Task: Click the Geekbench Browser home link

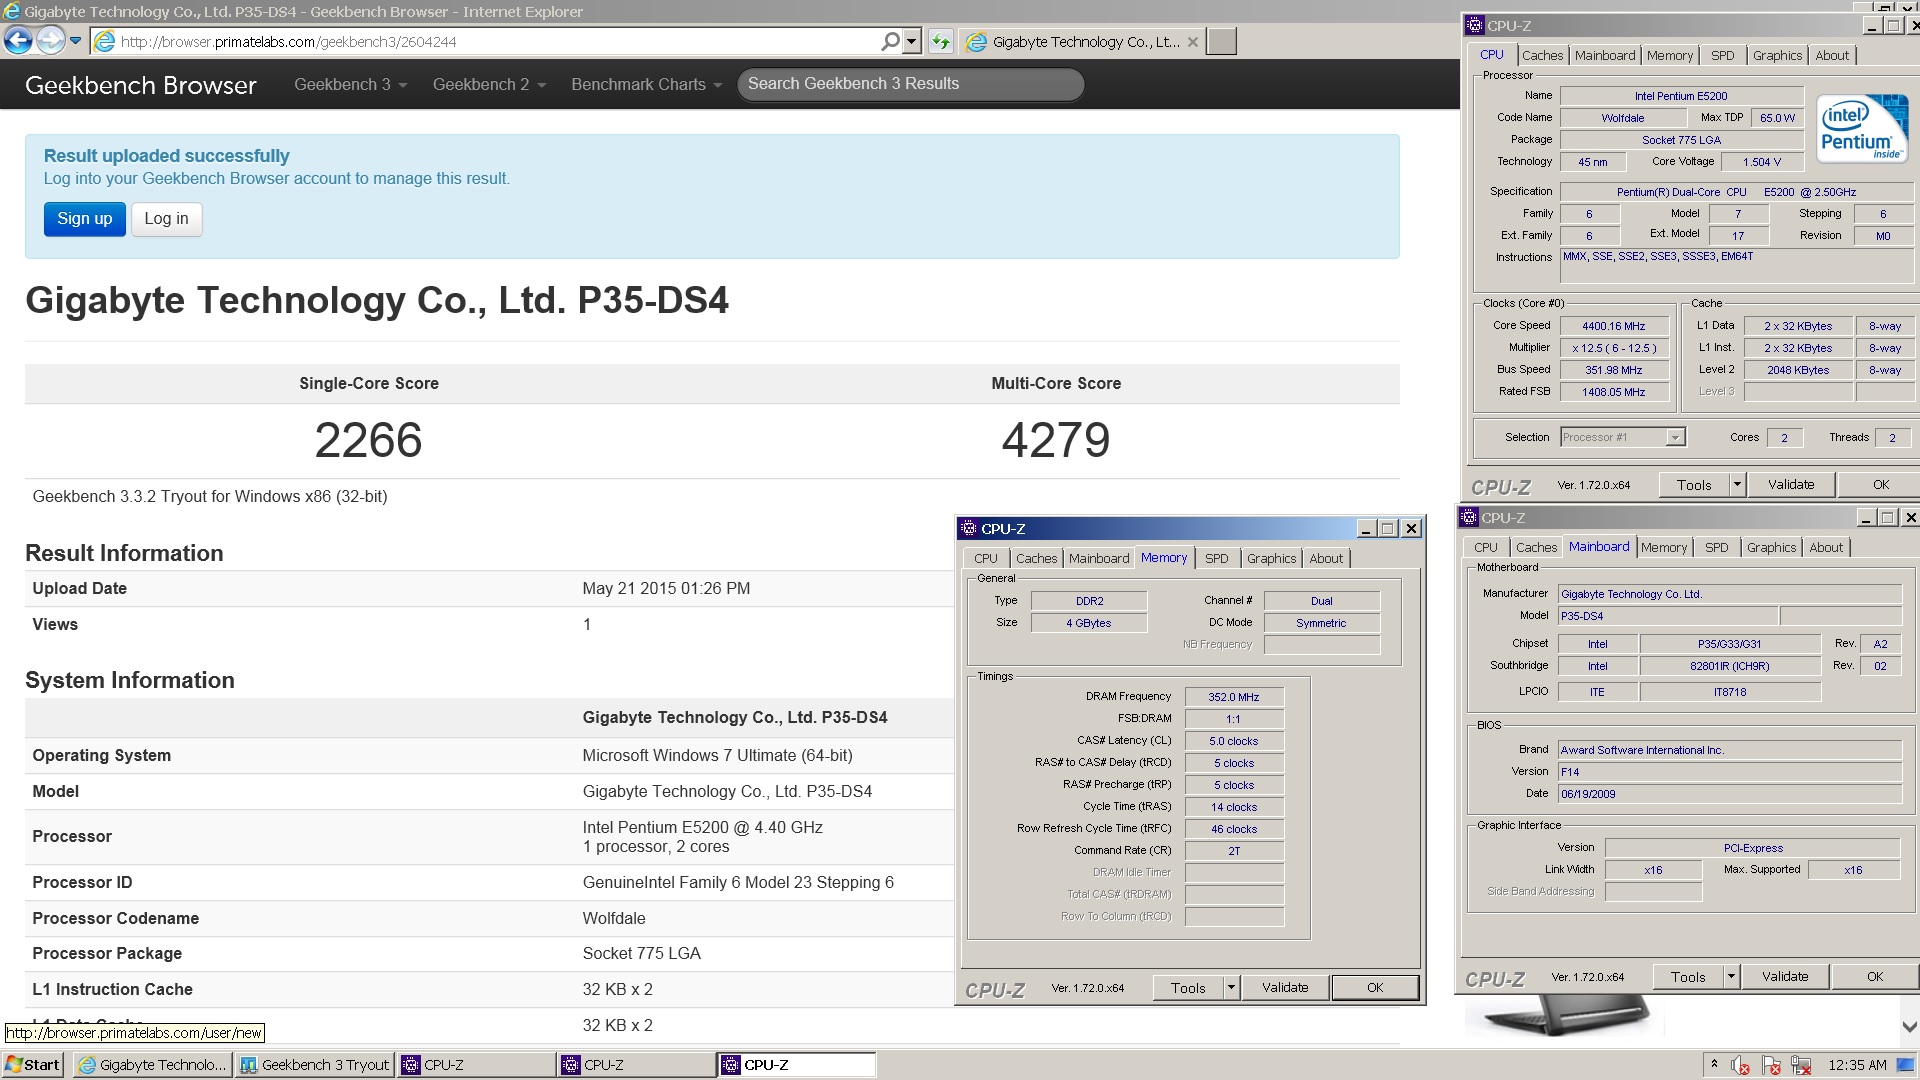Action: (141, 85)
